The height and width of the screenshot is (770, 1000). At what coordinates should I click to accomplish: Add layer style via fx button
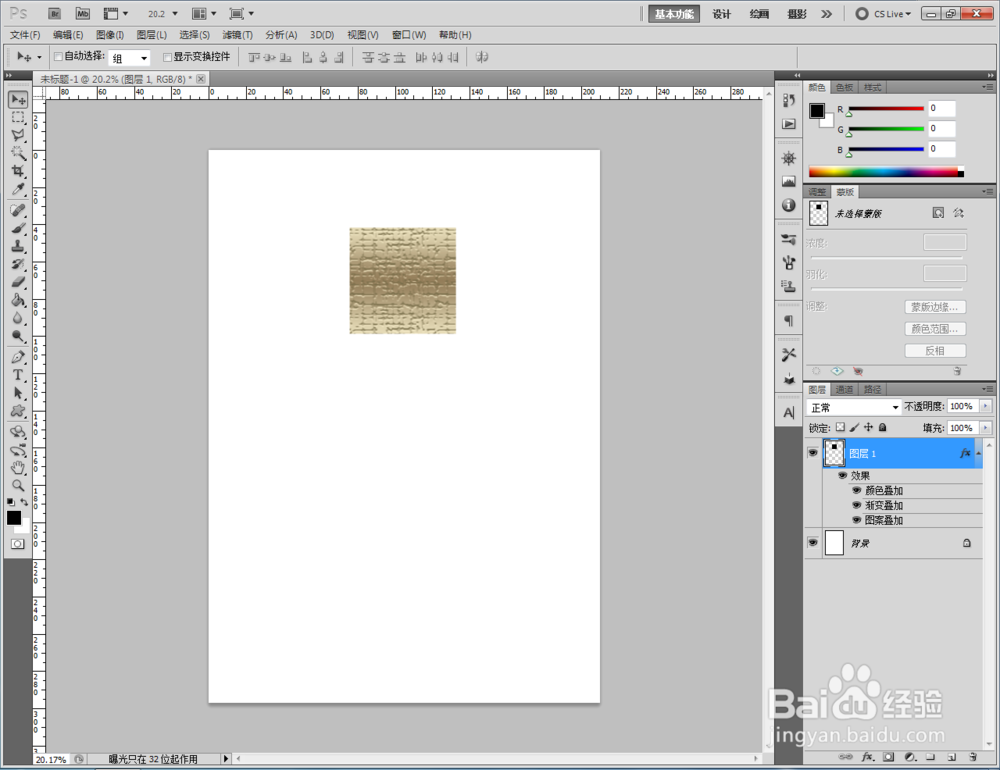click(x=867, y=757)
